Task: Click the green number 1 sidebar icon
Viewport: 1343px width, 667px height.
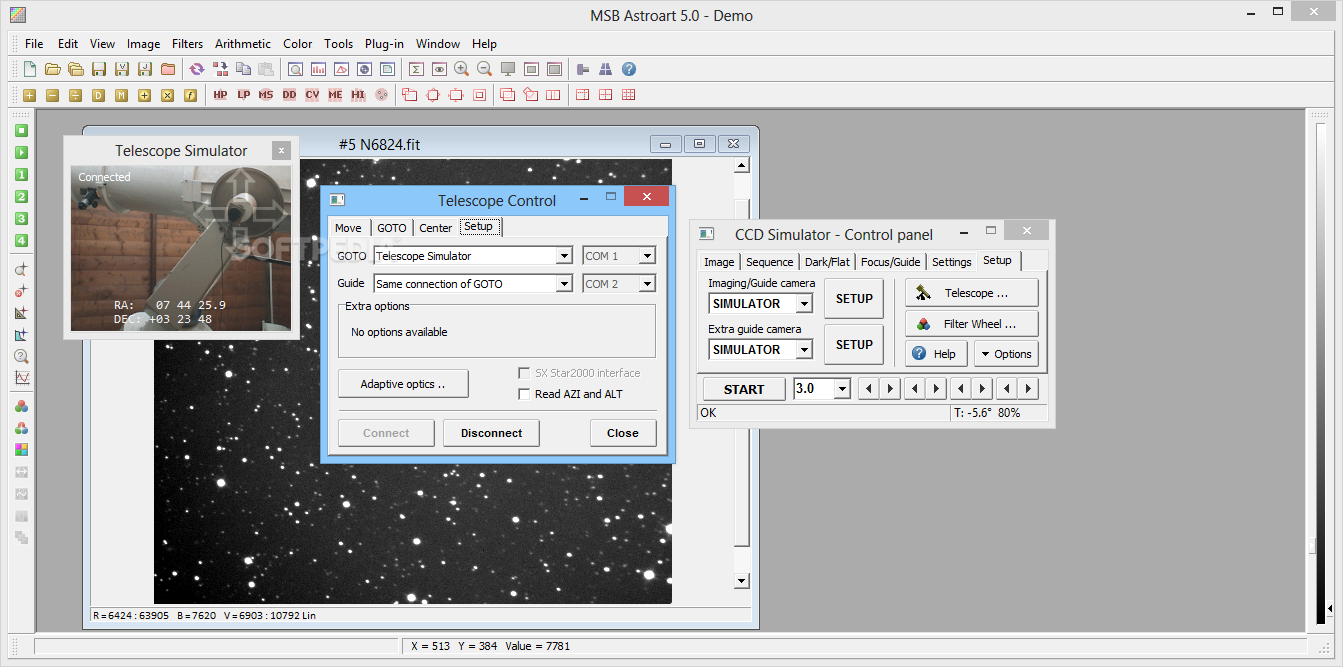Action: tap(21, 174)
